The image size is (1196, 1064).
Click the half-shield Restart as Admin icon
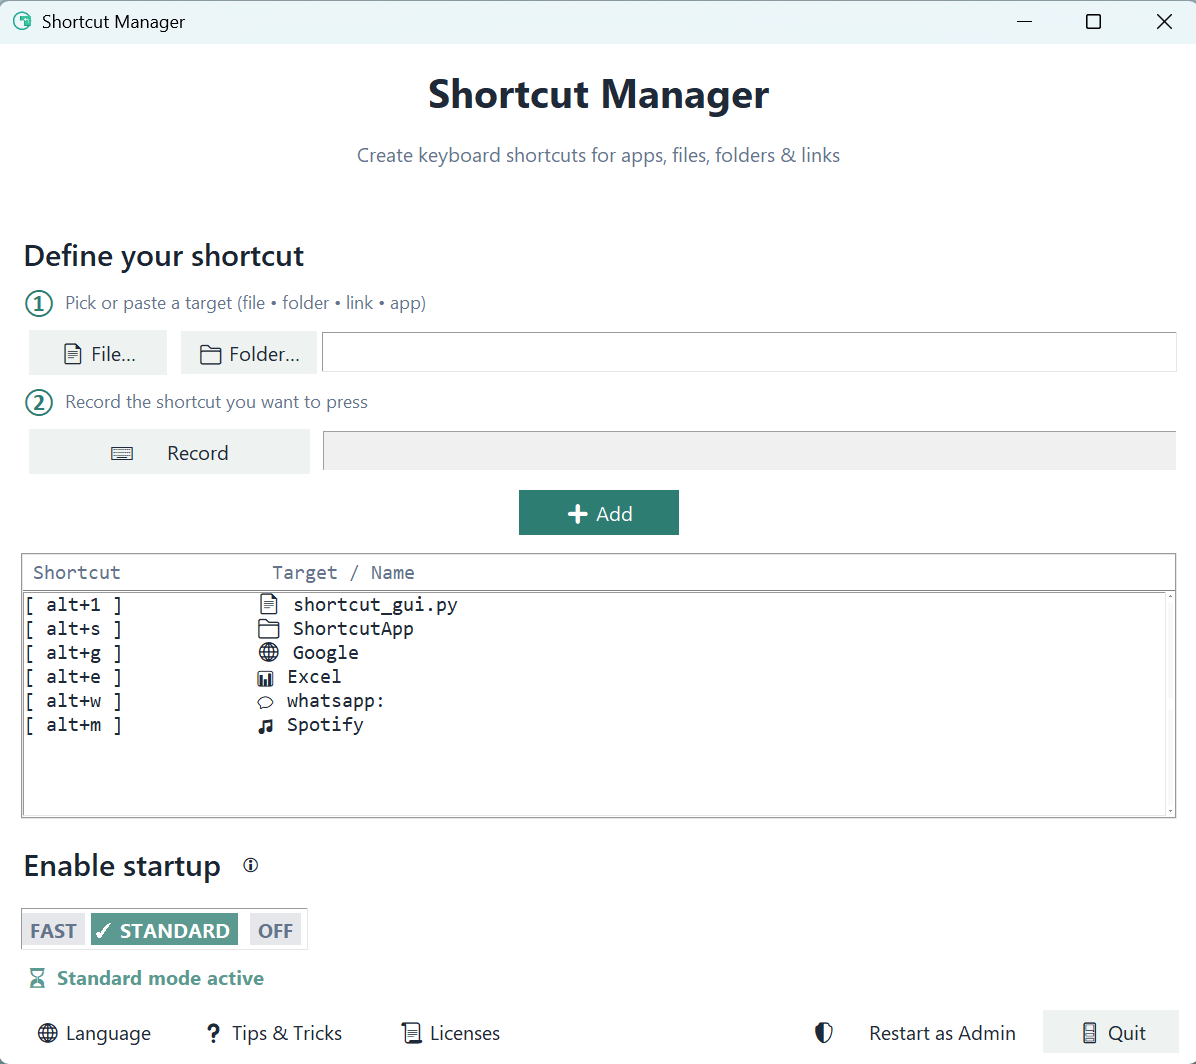[x=824, y=1033]
